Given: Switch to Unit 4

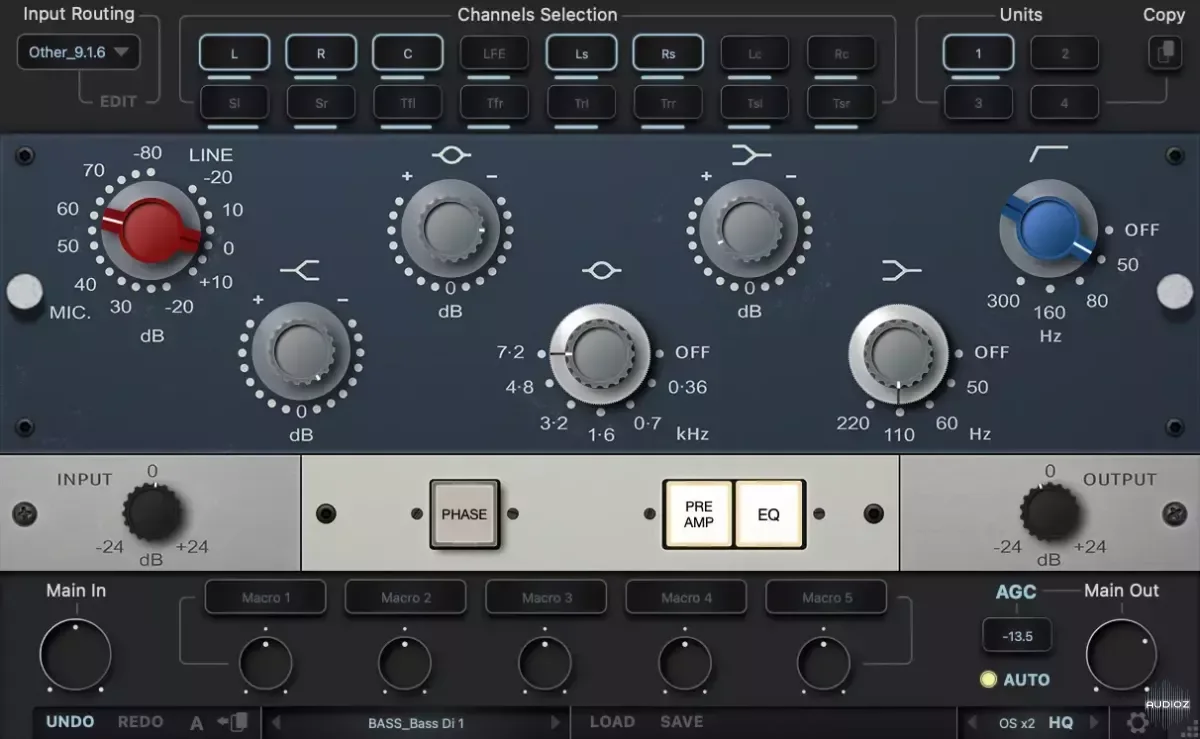Looking at the screenshot, I should (1065, 102).
